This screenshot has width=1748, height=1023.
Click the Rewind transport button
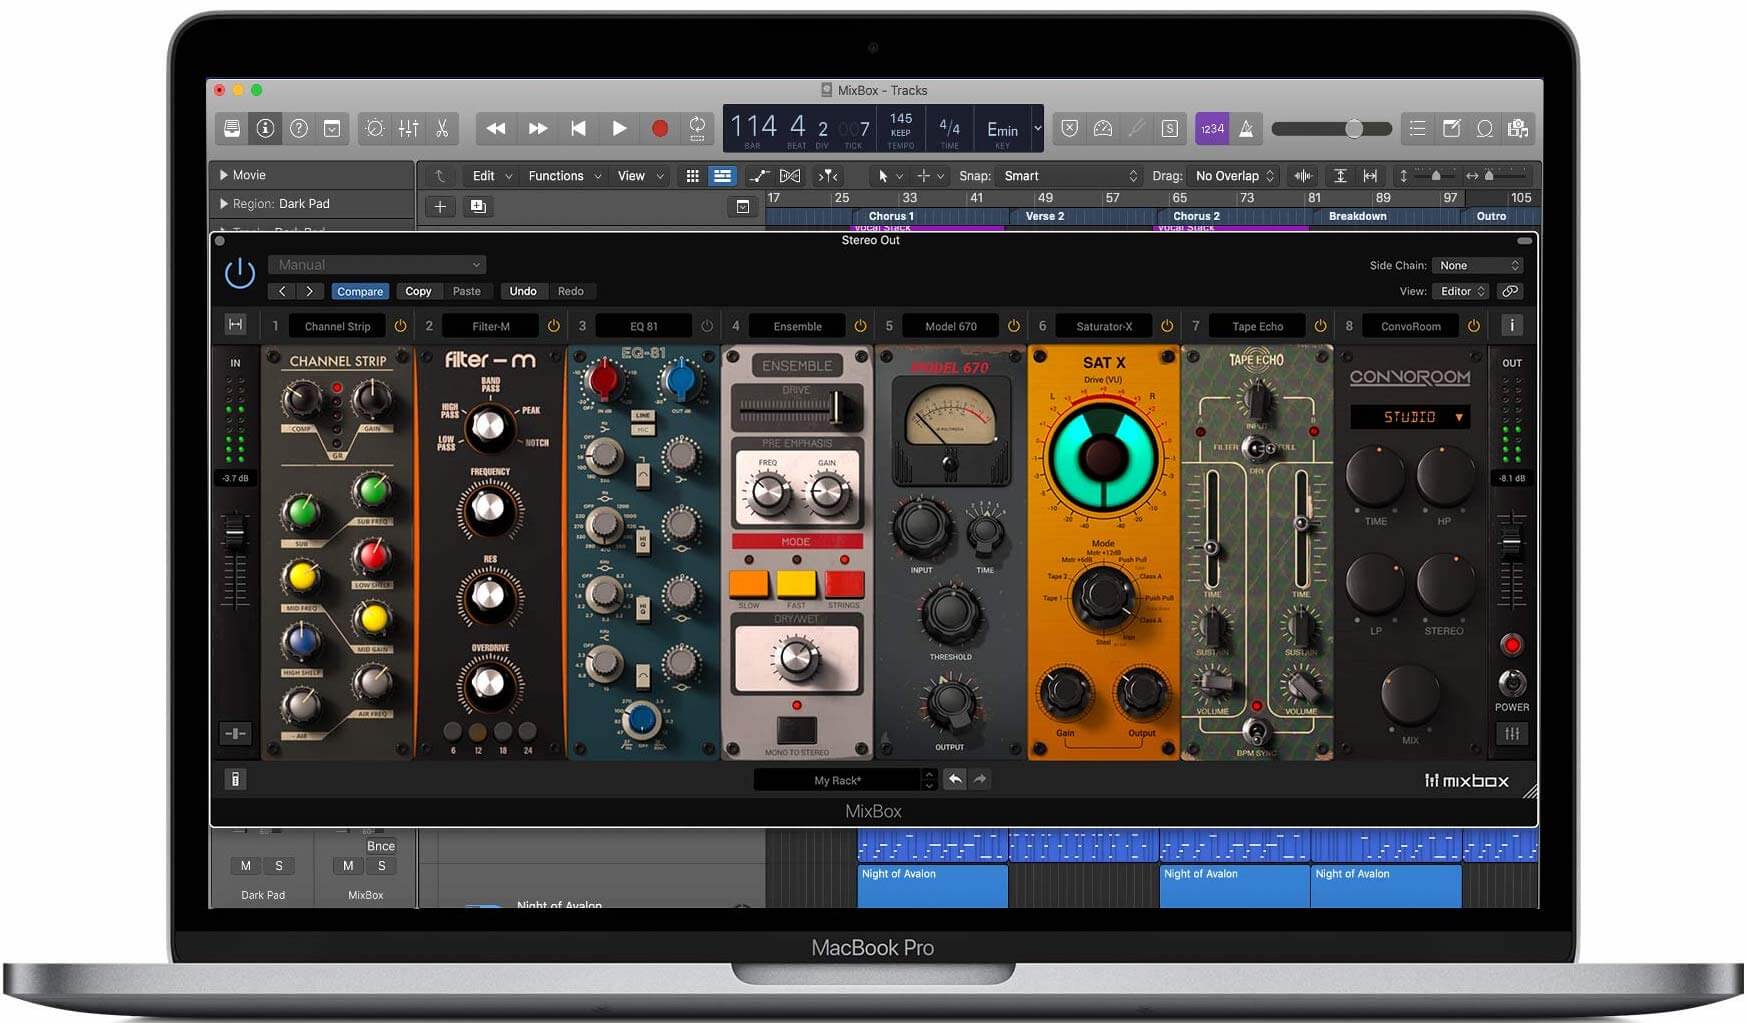coord(495,128)
